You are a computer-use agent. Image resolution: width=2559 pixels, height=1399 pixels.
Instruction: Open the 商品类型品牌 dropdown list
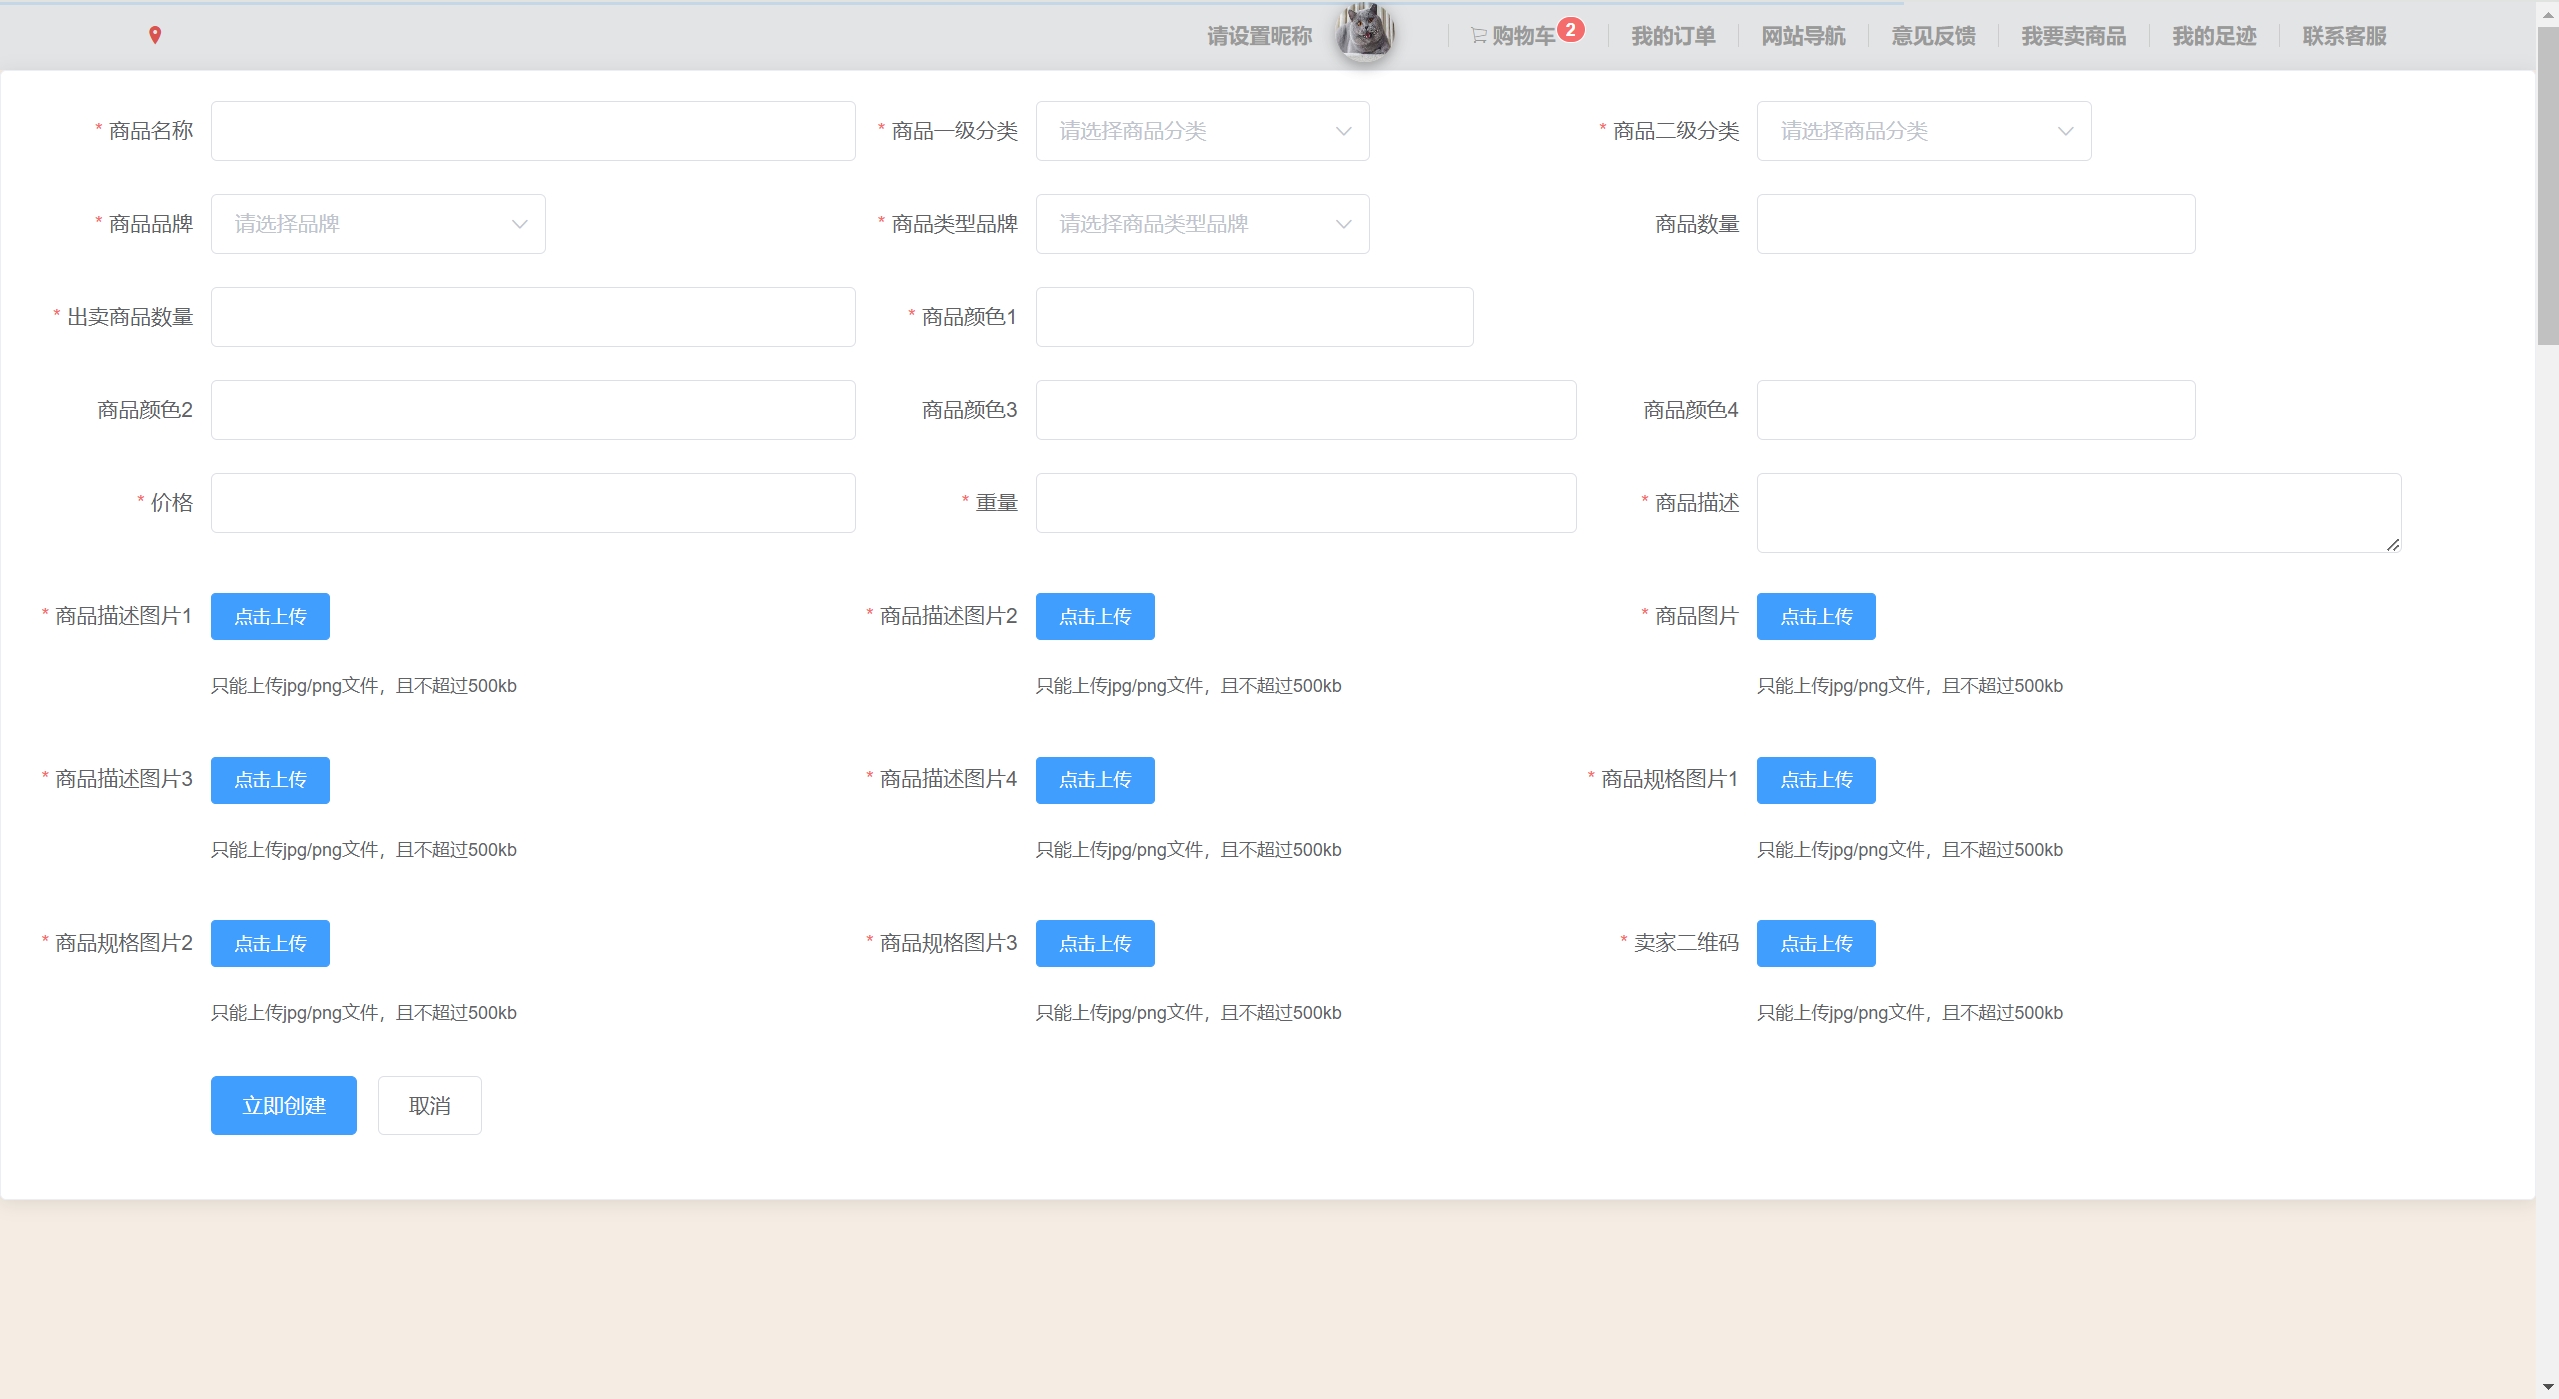point(1202,224)
